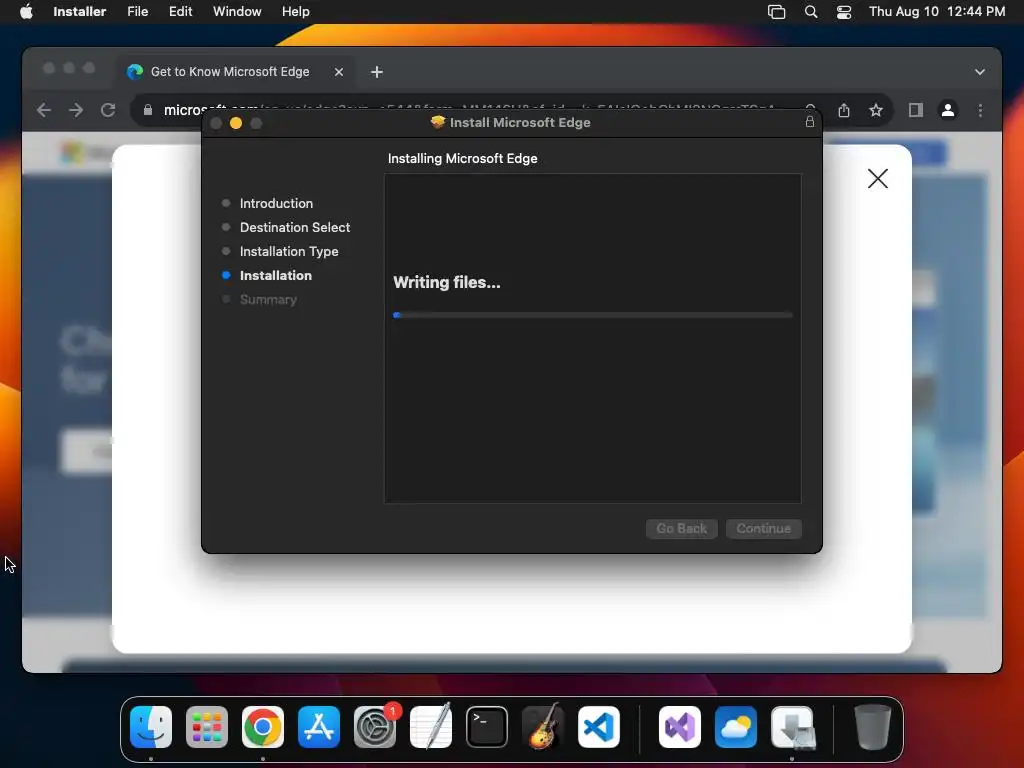Viewport: 1024px width, 768px height.
Task: Select the Installation step
Action: (x=276, y=276)
